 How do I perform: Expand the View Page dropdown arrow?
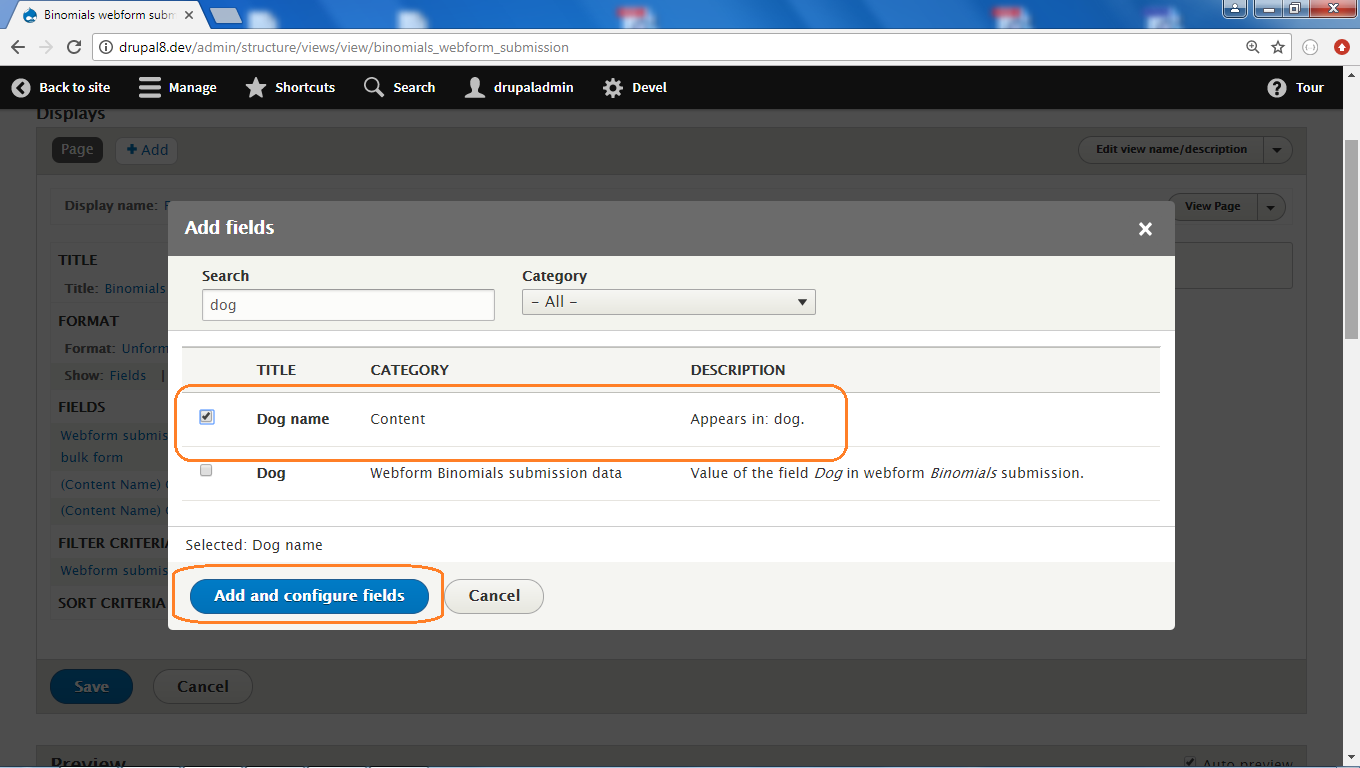point(1270,207)
